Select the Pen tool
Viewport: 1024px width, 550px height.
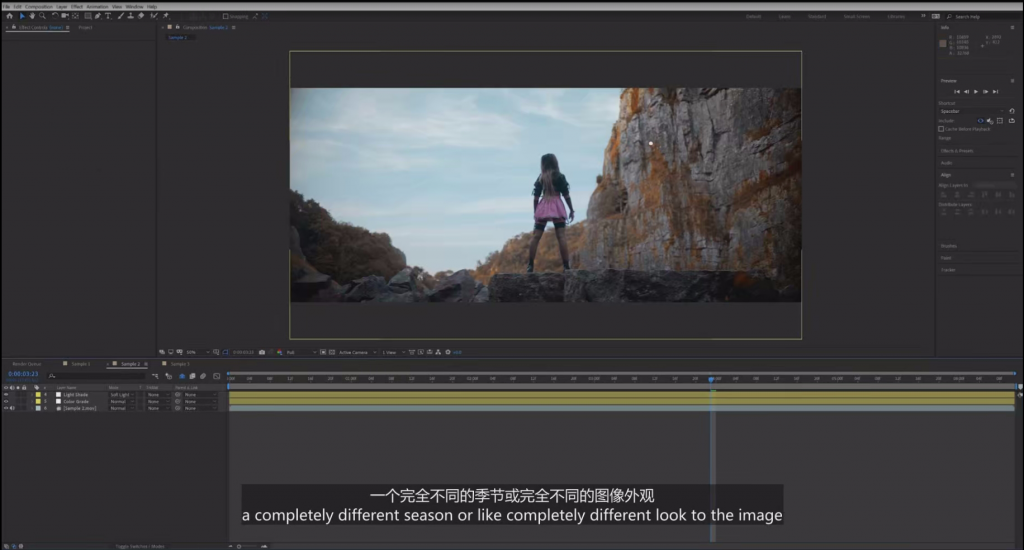[98, 16]
